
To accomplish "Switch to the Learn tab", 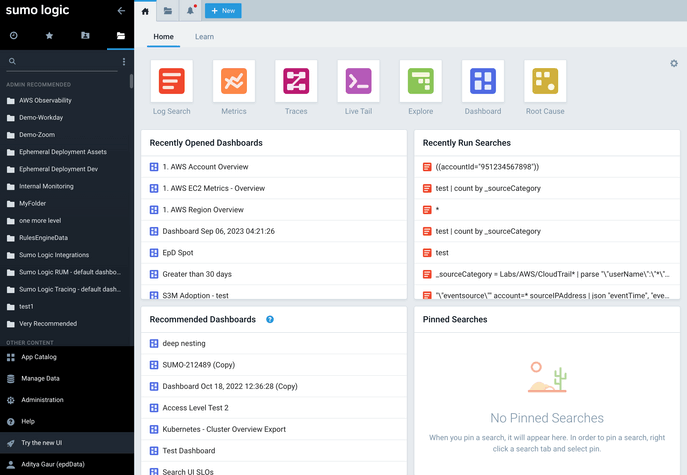I will tap(205, 37).
